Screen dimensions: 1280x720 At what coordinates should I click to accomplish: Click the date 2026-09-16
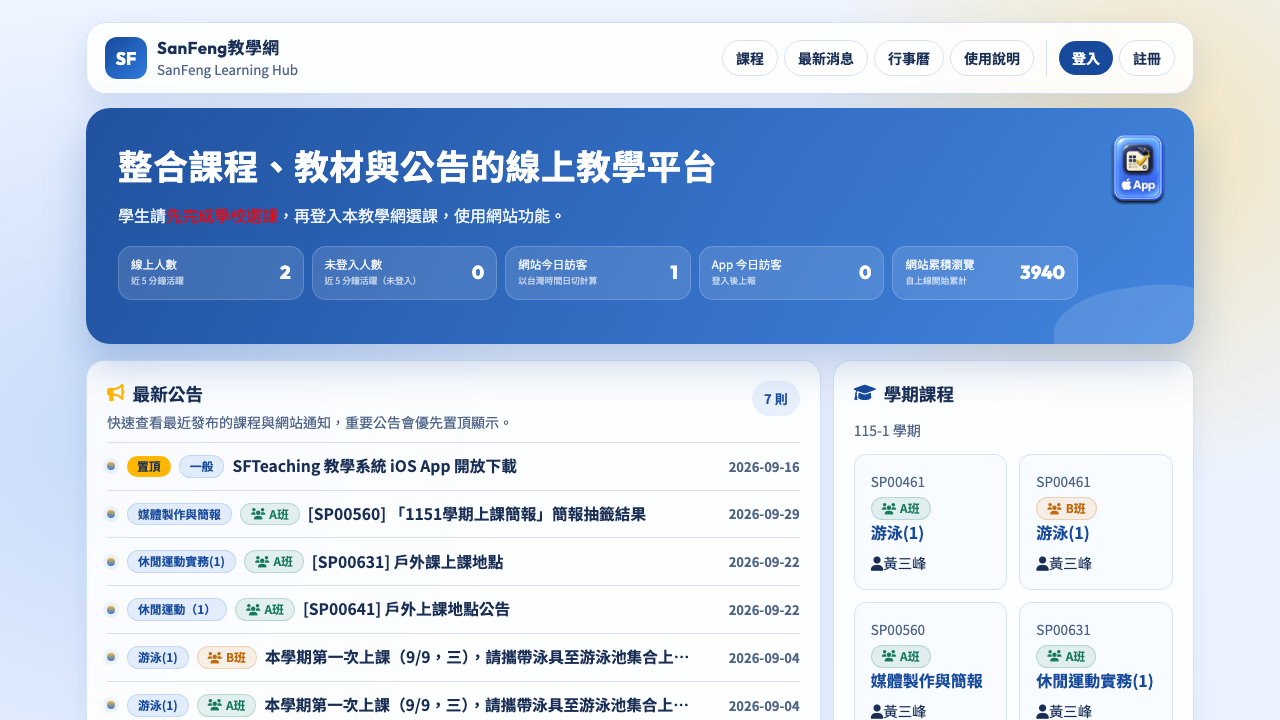pyautogui.click(x=764, y=467)
